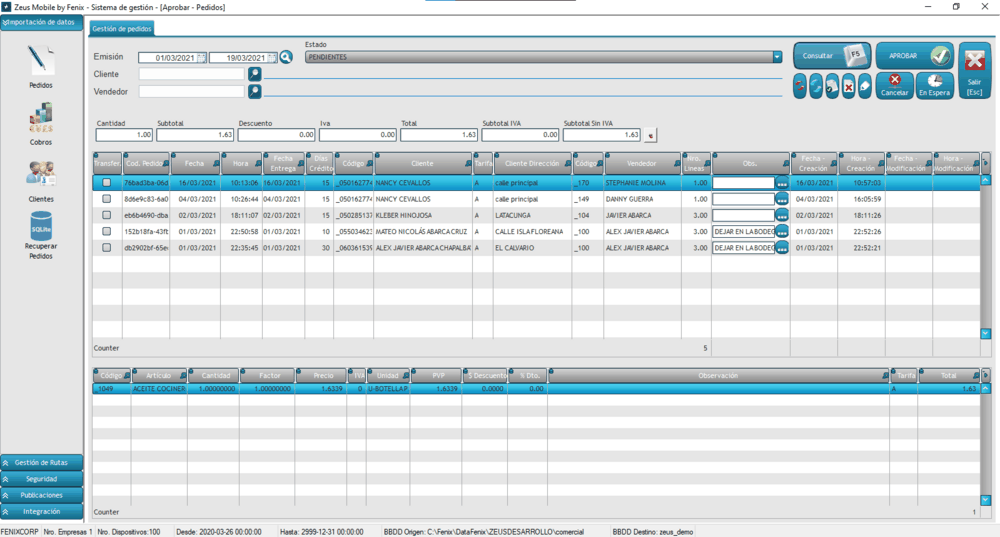This screenshot has height=537, width=1000.
Task: Click the Salir [Esc] button
Action: pos(974,71)
